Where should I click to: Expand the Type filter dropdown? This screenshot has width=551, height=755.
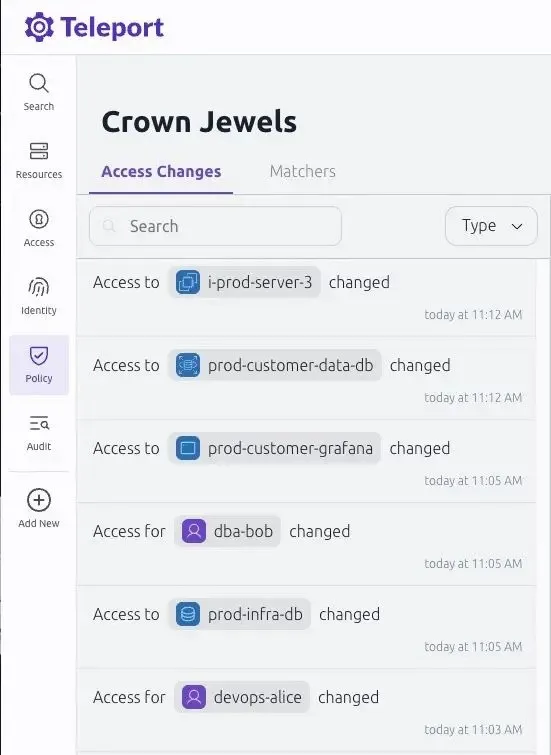(491, 226)
